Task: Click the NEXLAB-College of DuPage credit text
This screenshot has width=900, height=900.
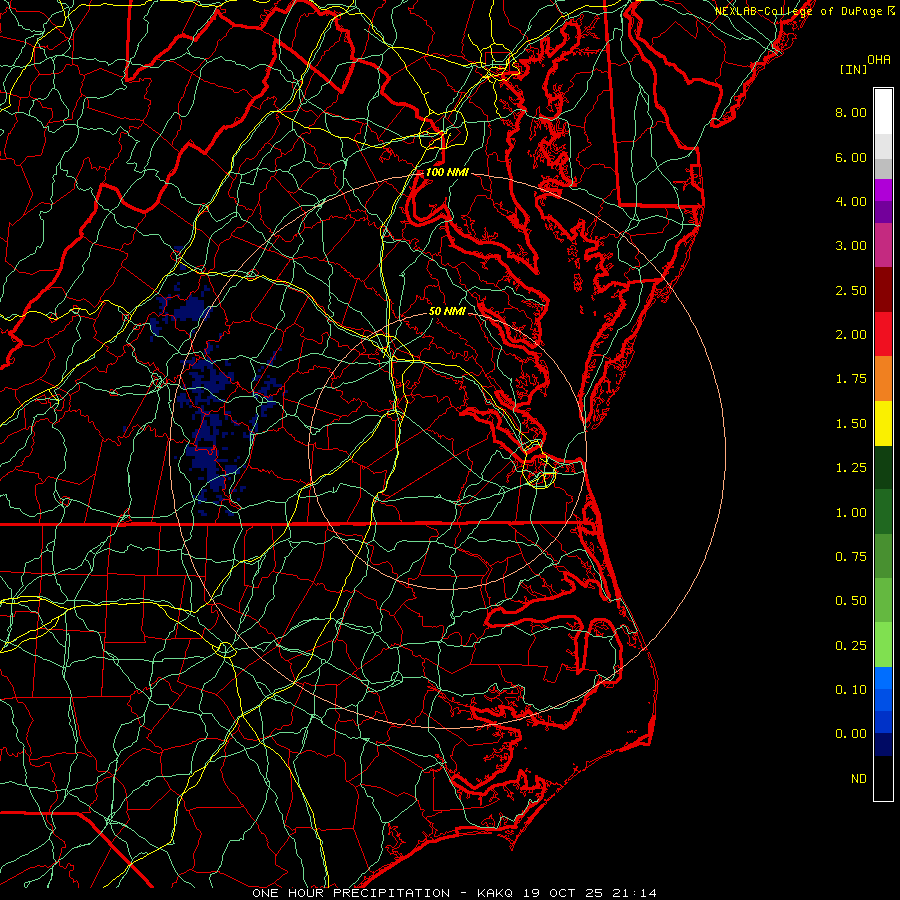Action: [804, 11]
